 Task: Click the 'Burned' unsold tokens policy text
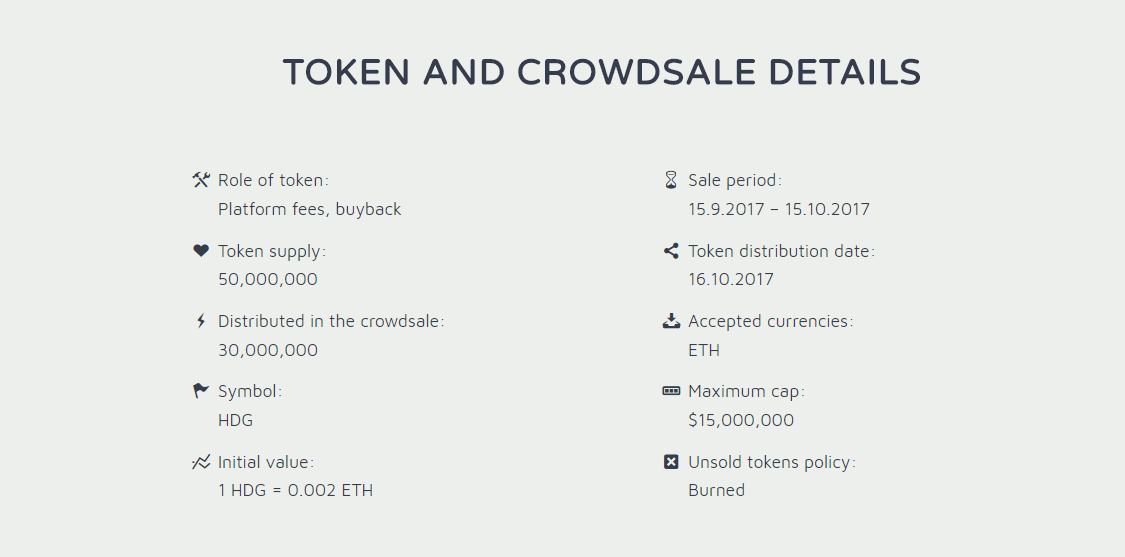click(x=717, y=490)
